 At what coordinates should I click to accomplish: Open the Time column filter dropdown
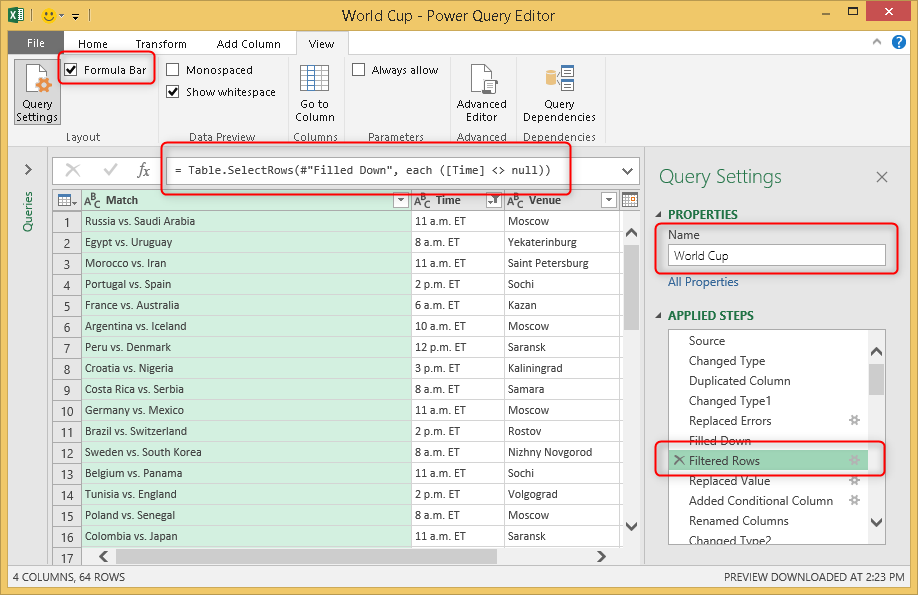[494, 200]
